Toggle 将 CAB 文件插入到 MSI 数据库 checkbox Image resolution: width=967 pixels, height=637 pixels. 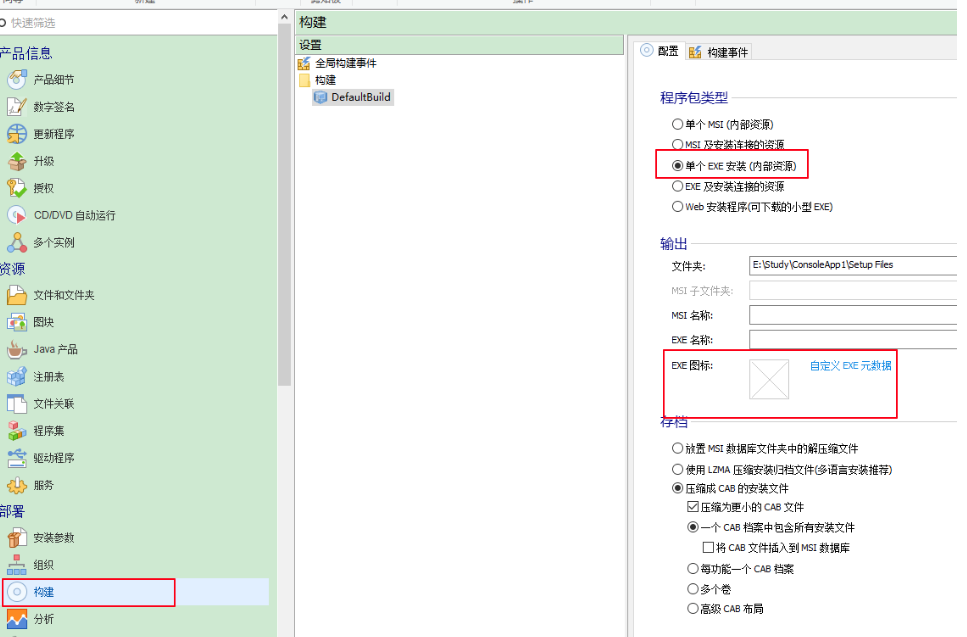coord(708,548)
